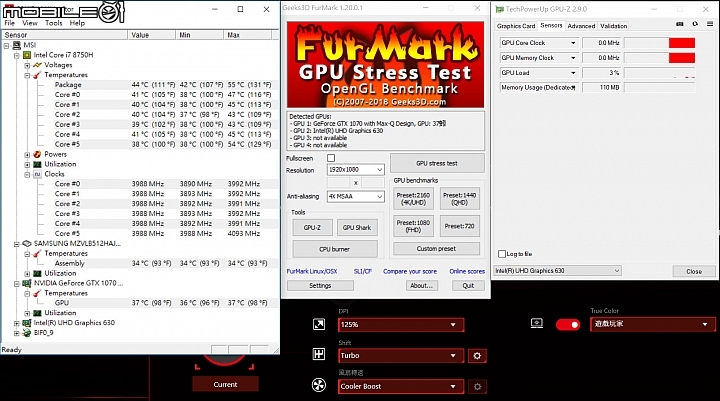Open the gear settings next to Cooler Boost

477,386
